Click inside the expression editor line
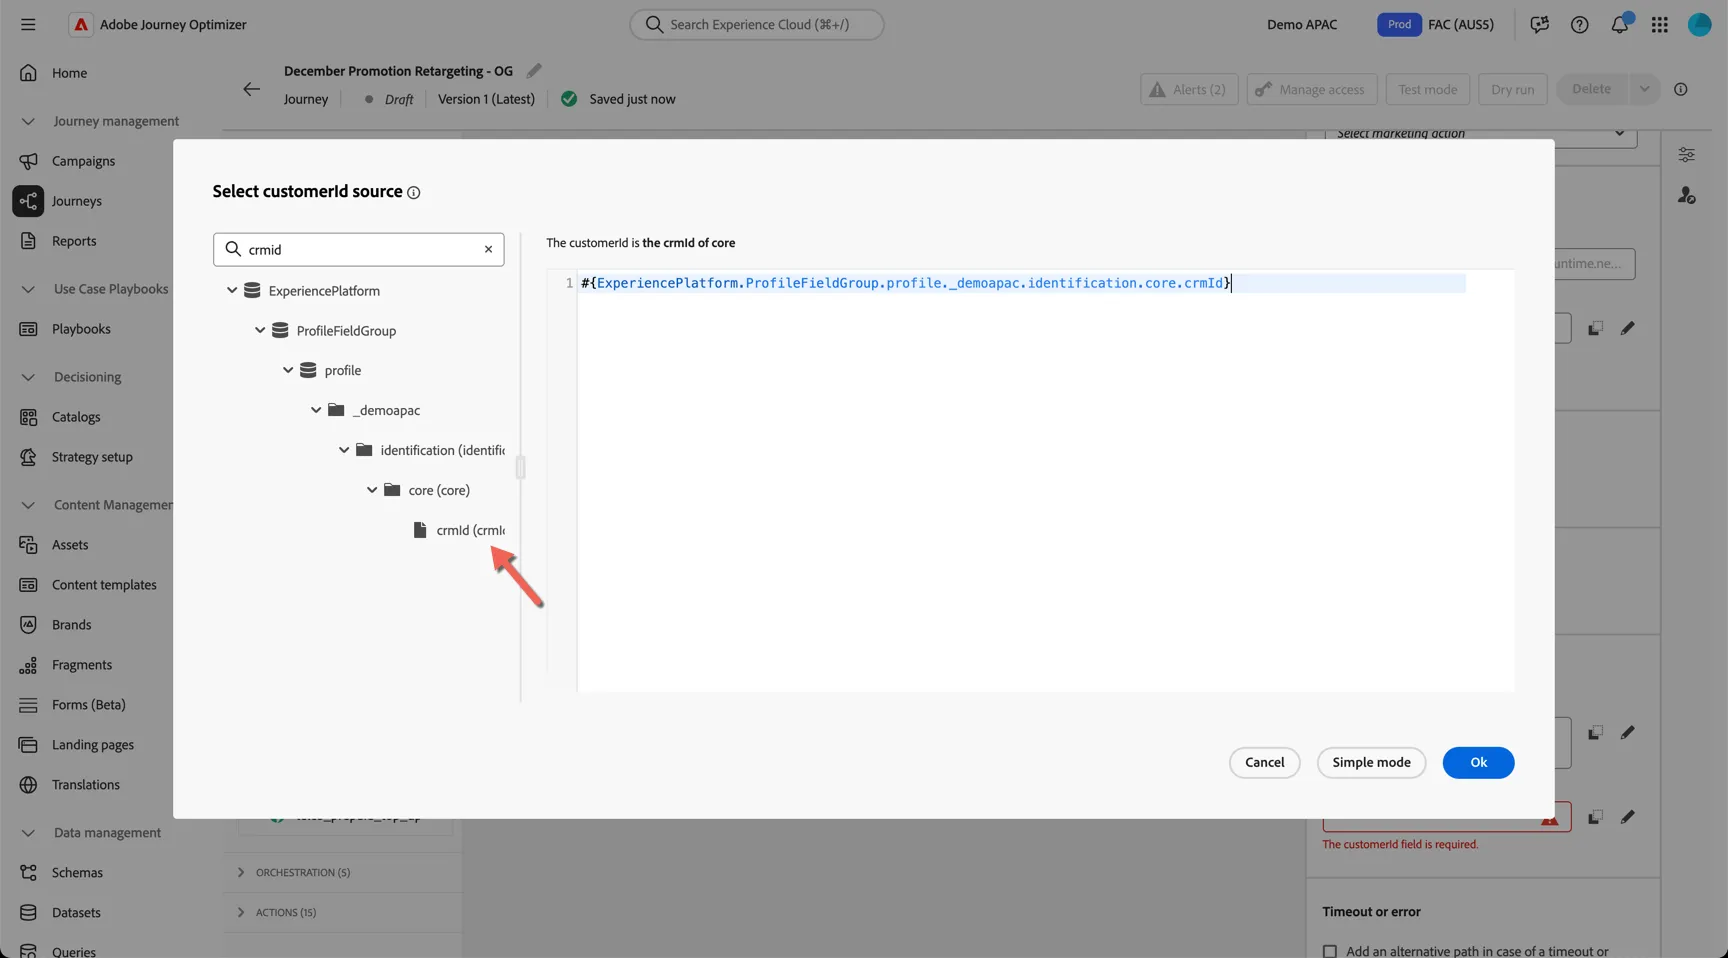The width and height of the screenshot is (1728, 958). coord(1022,283)
